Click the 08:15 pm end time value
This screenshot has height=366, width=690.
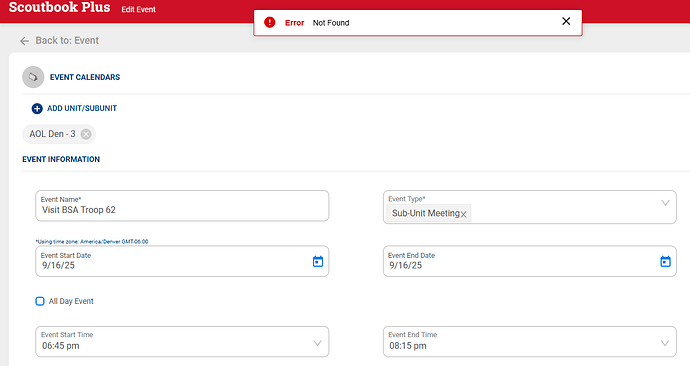pyautogui.click(x=408, y=346)
